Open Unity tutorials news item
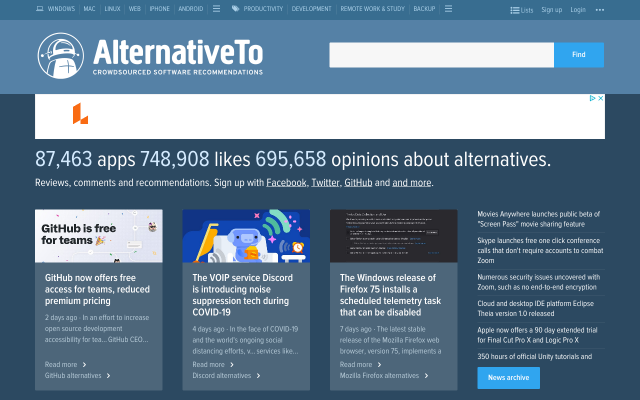 coord(534,356)
